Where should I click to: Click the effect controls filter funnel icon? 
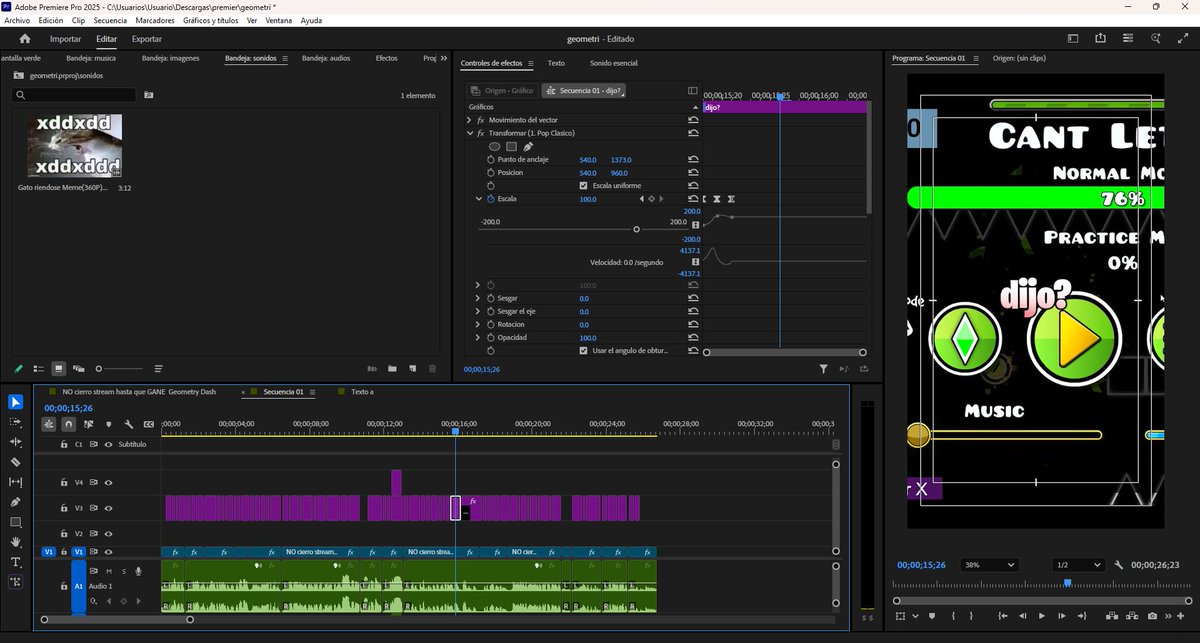pyautogui.click(x=823, y=369)
